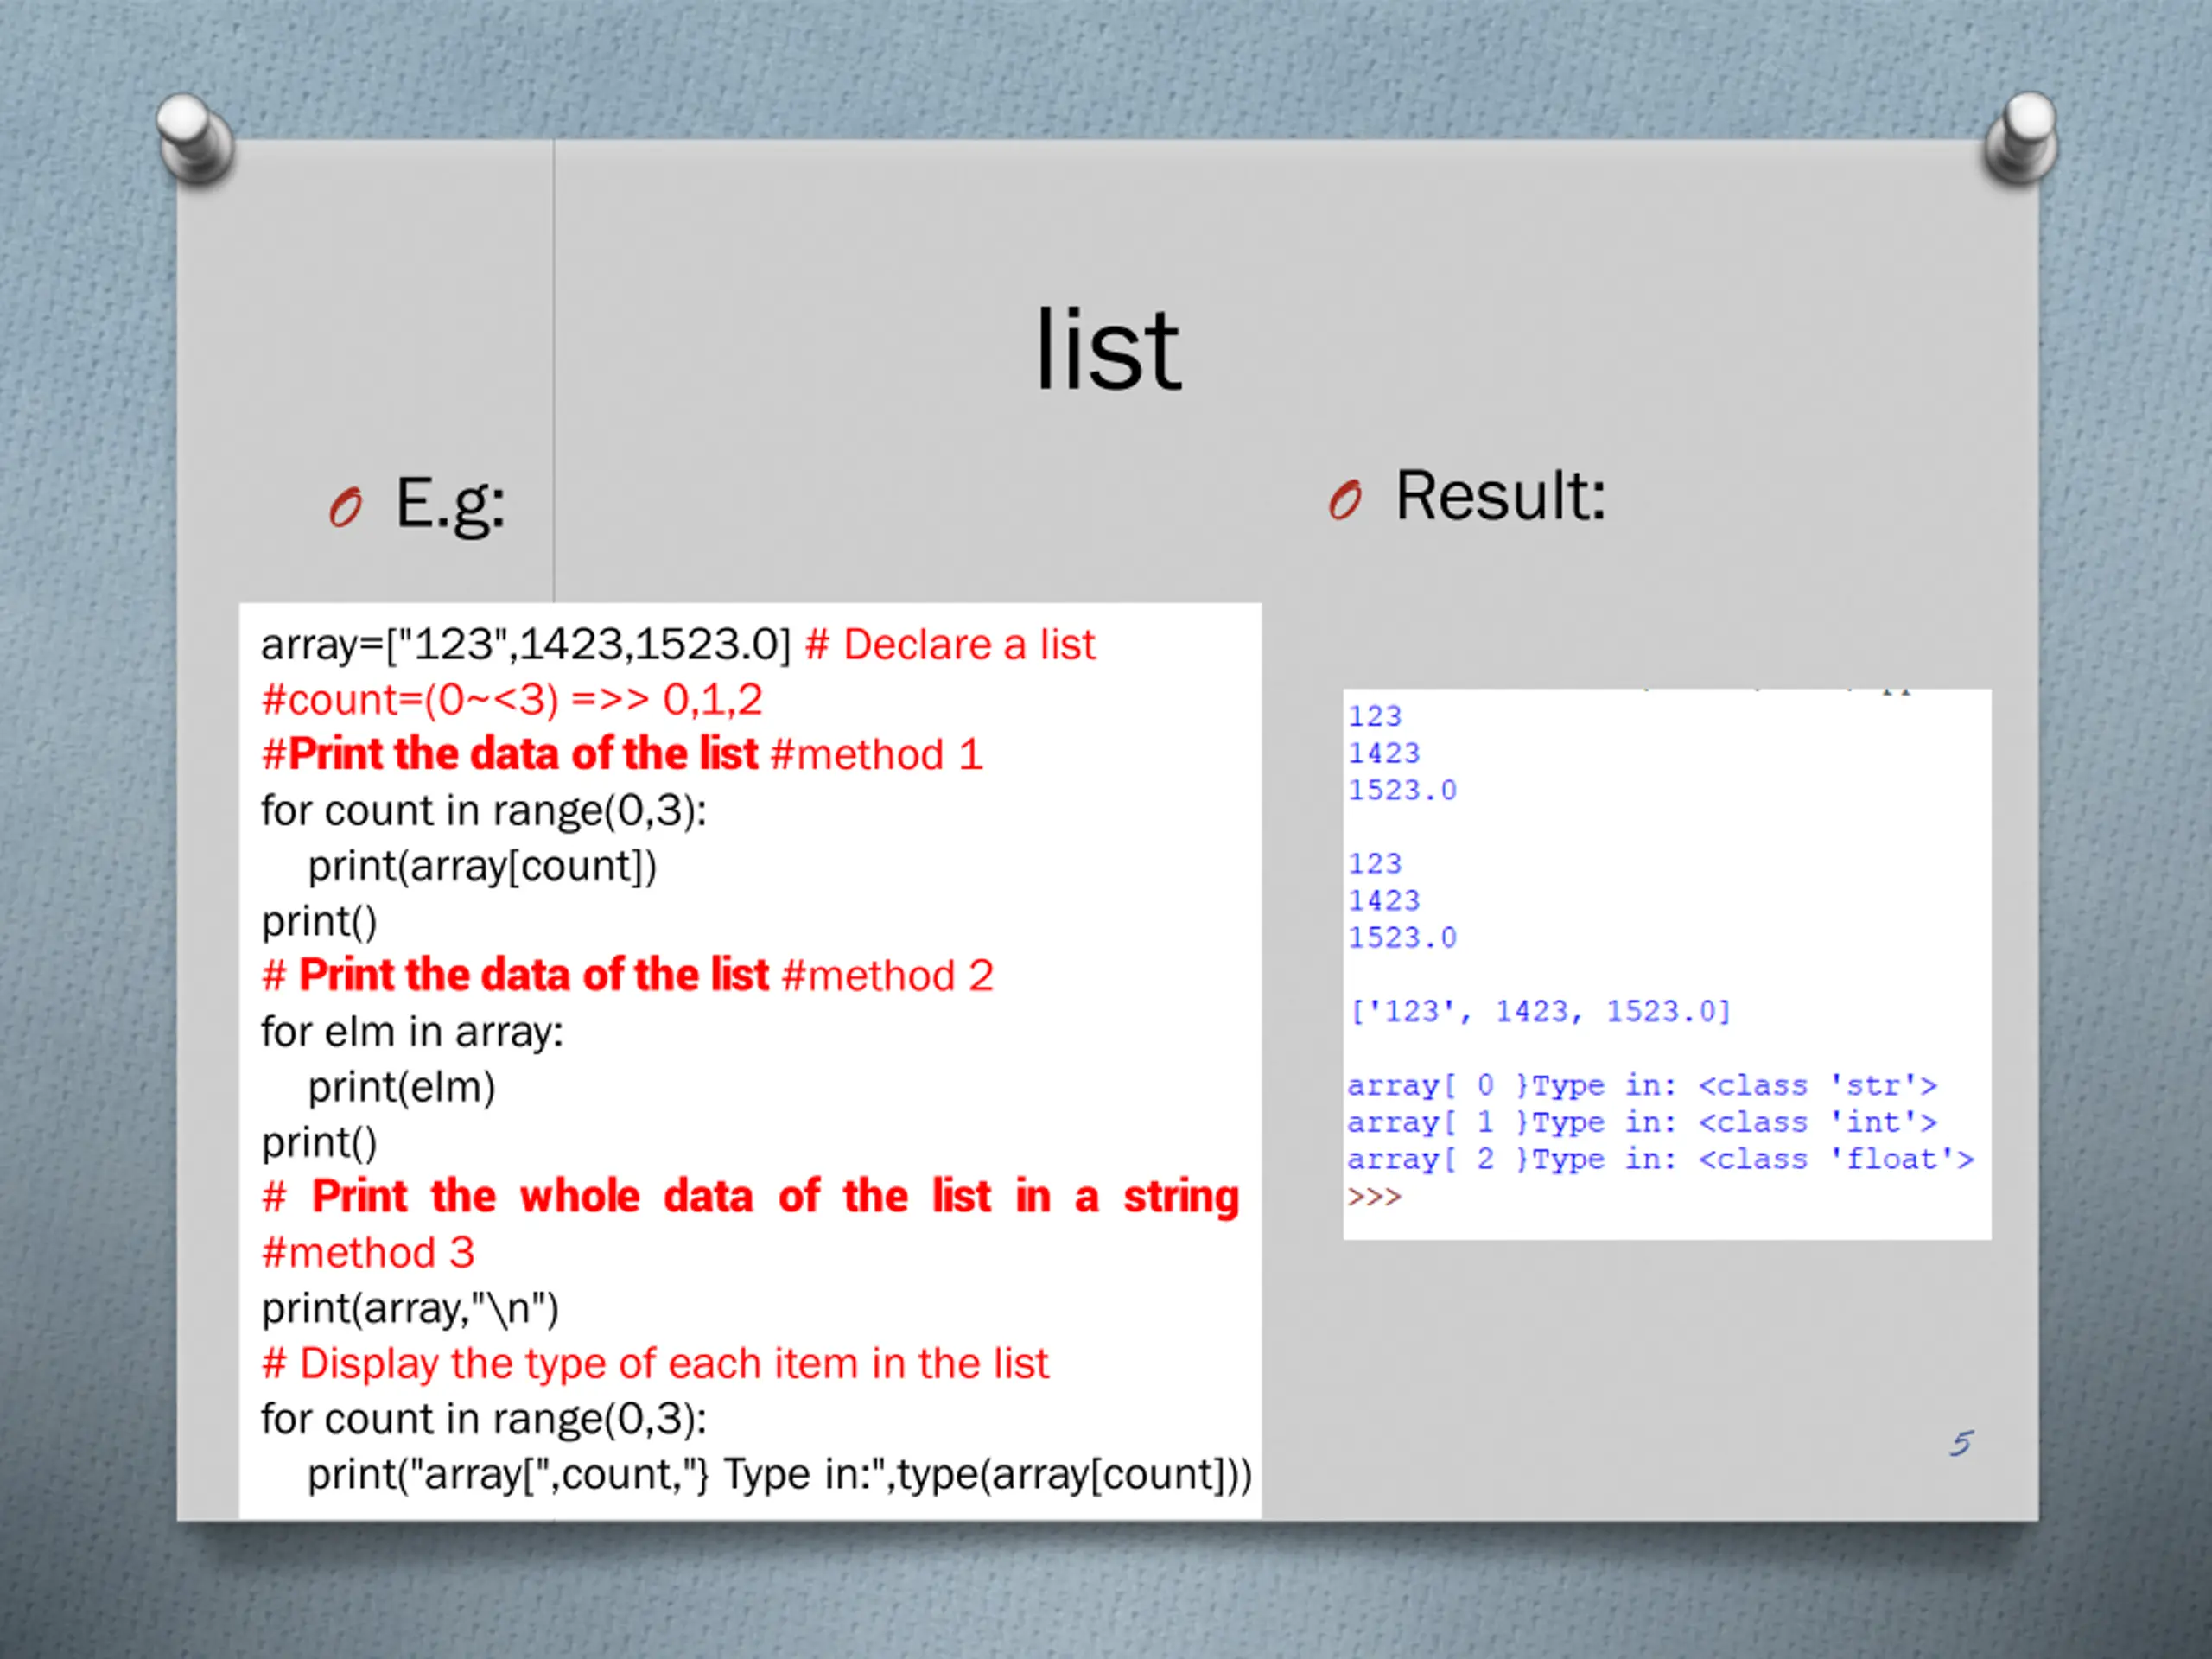Click the line 'array=["123",1423,1523.0]'
The width and height of the screenshot is (2212, 1659).
(x=526, y=645)
